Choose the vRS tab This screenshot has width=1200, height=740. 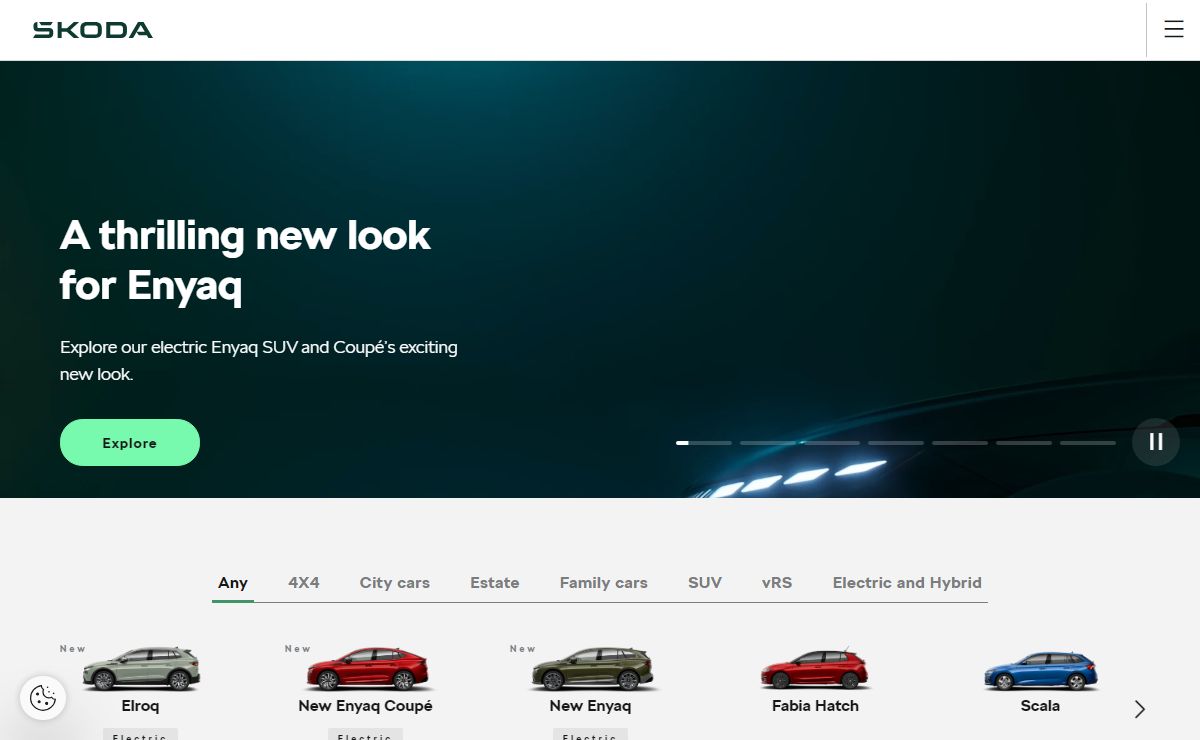pos(777,583)
